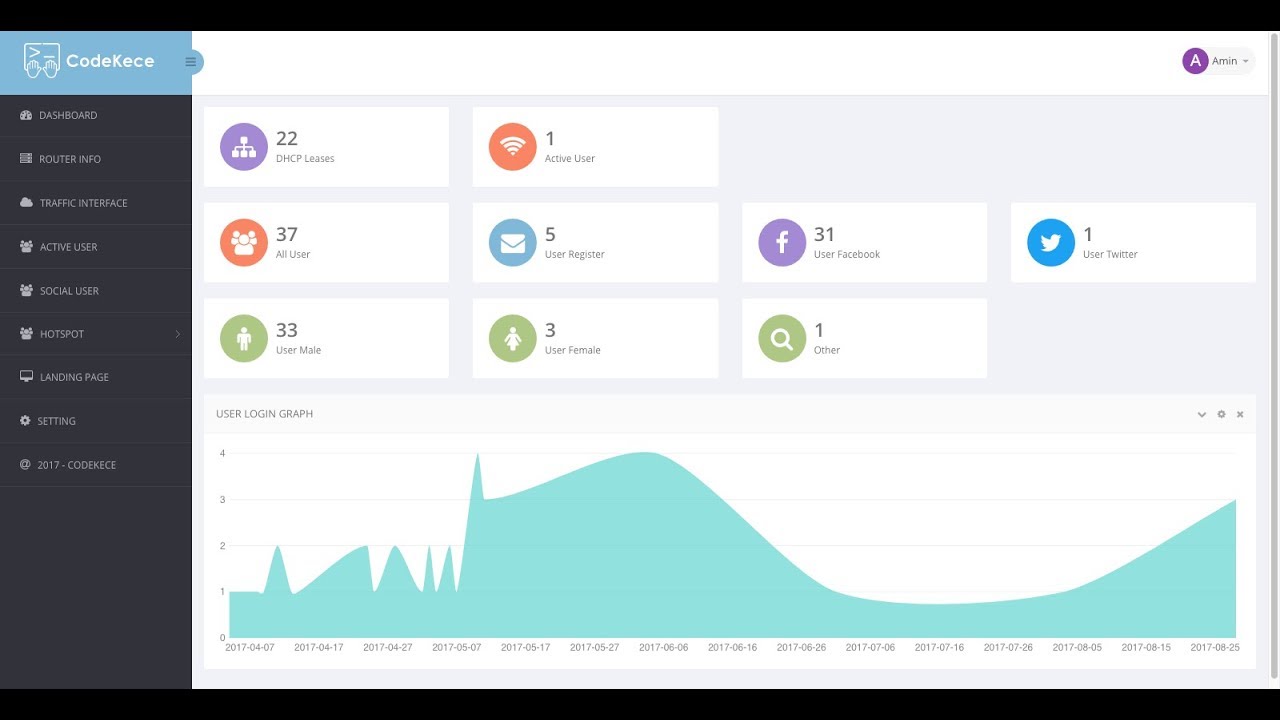The height and width of the screenshot is (720, 1280).
Task: Click the dashboard gauge icon in sidebar
Action: [26, 116]
